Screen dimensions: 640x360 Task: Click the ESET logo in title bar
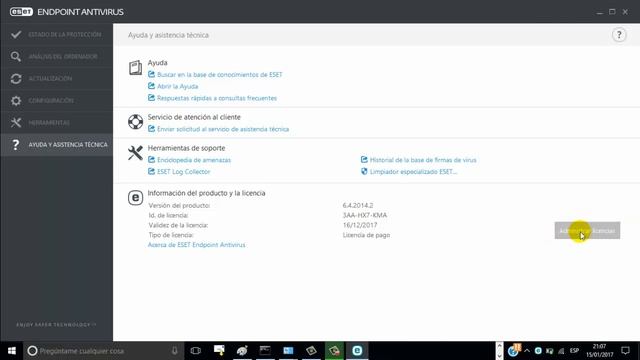21,12
